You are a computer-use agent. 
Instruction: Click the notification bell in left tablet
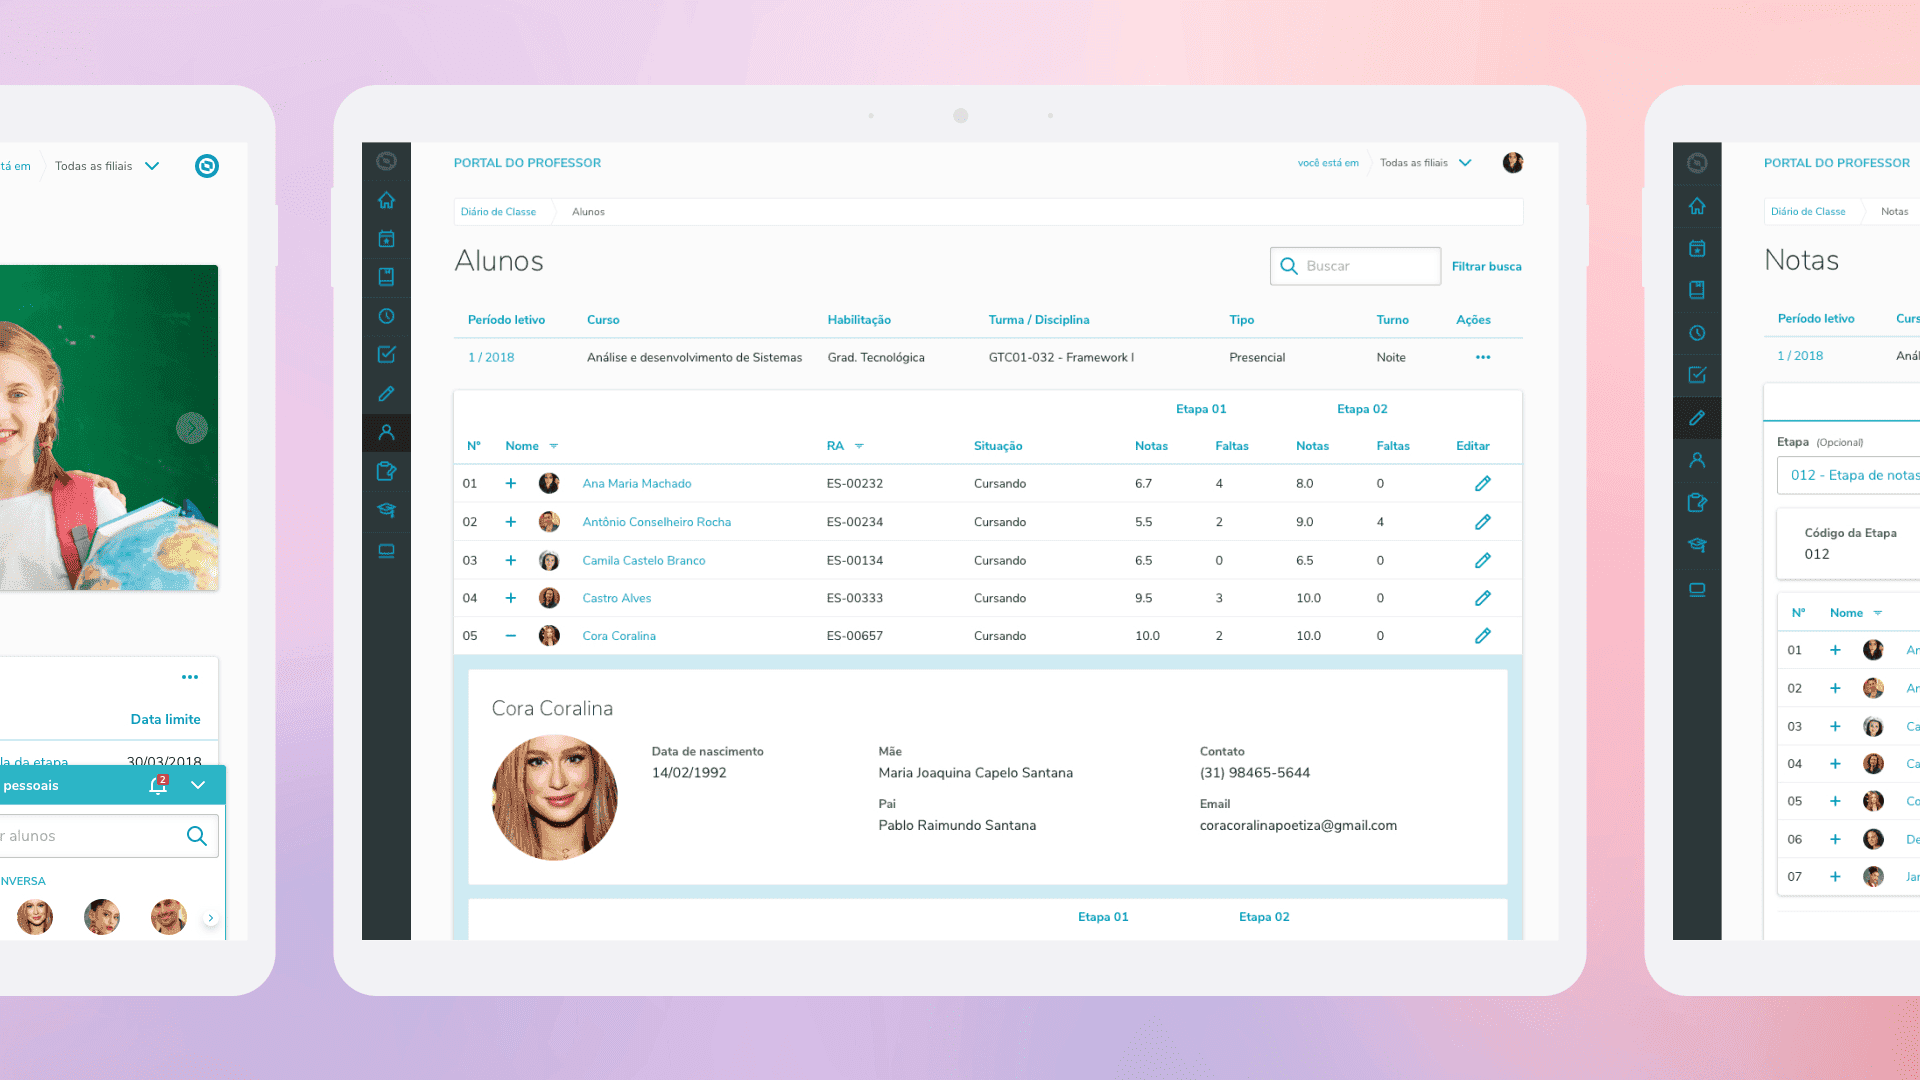[158, 785]
